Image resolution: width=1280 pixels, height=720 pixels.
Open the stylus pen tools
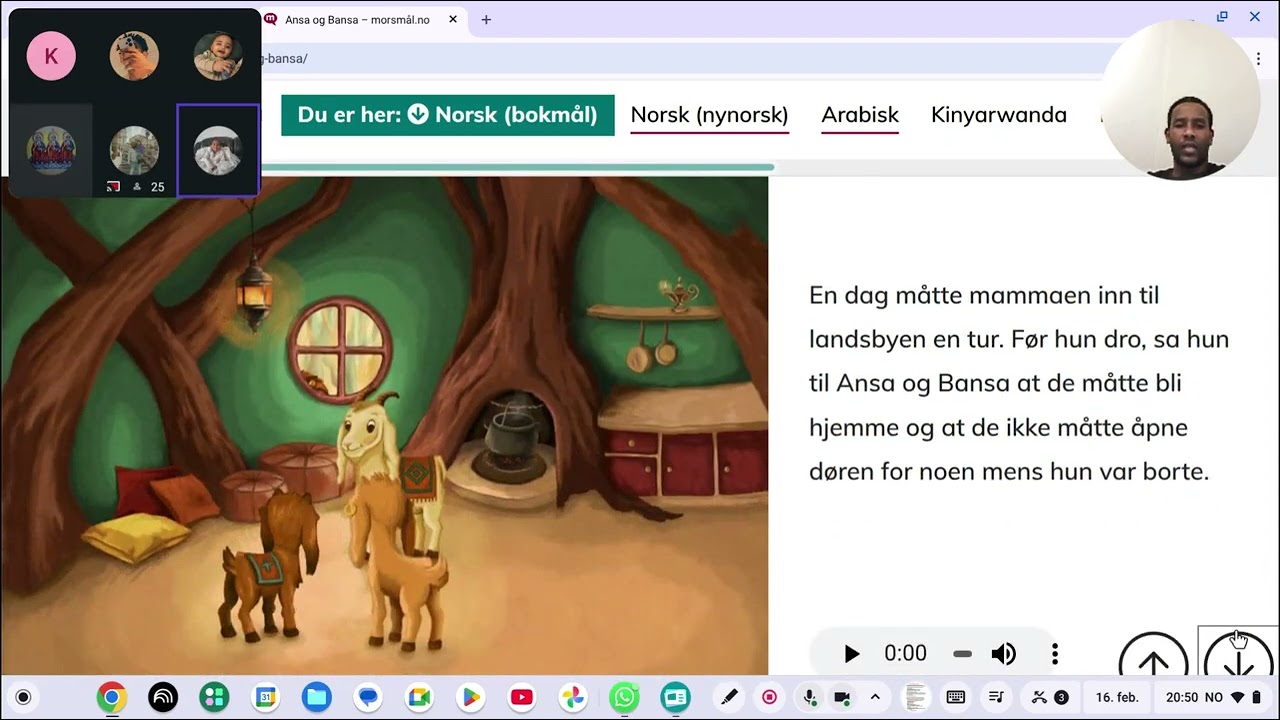coord(729,697)
